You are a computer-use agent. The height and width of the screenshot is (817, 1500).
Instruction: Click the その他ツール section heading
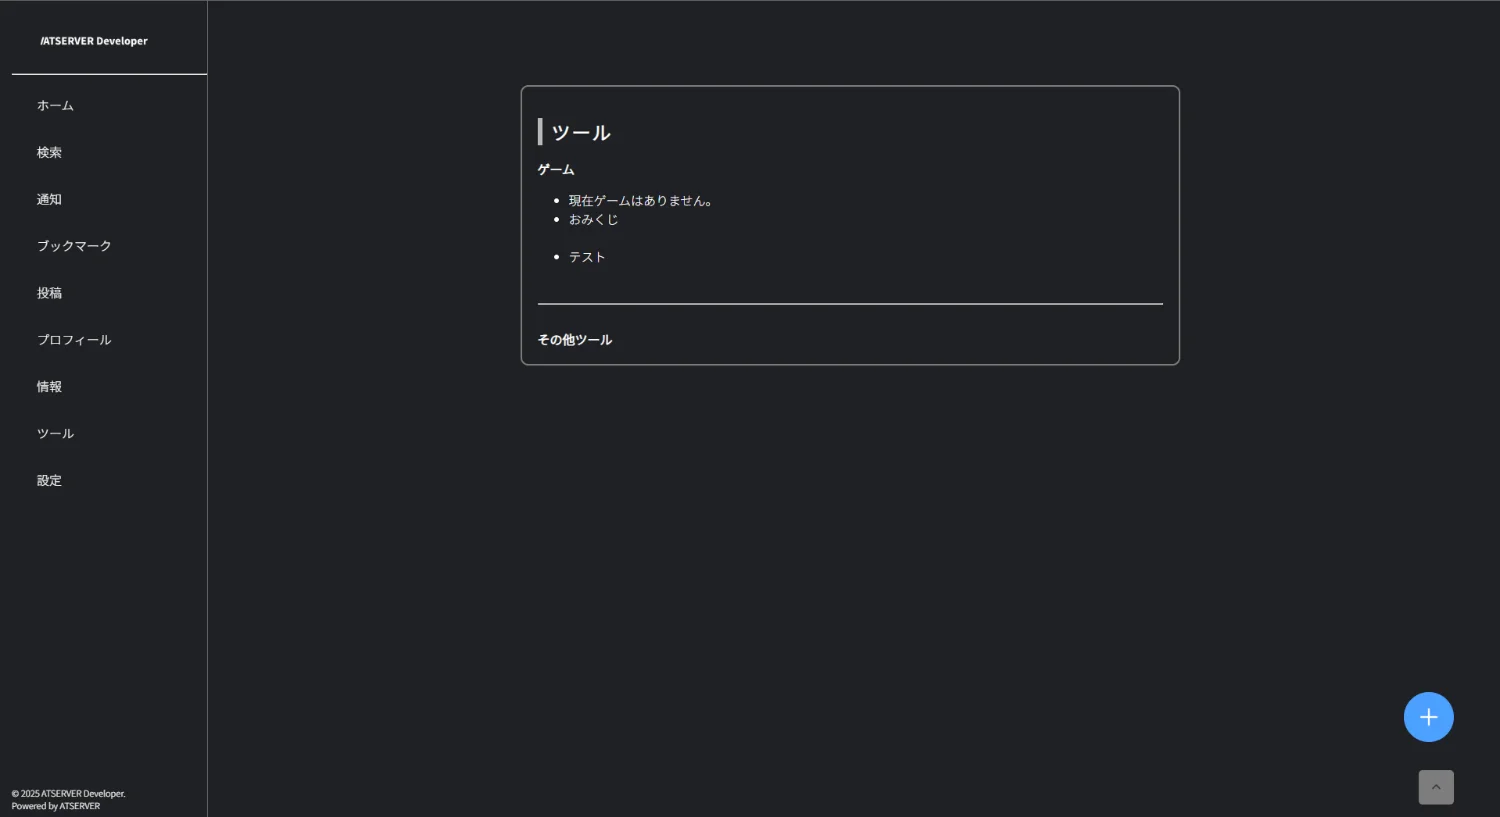click(x=575, y=340)
